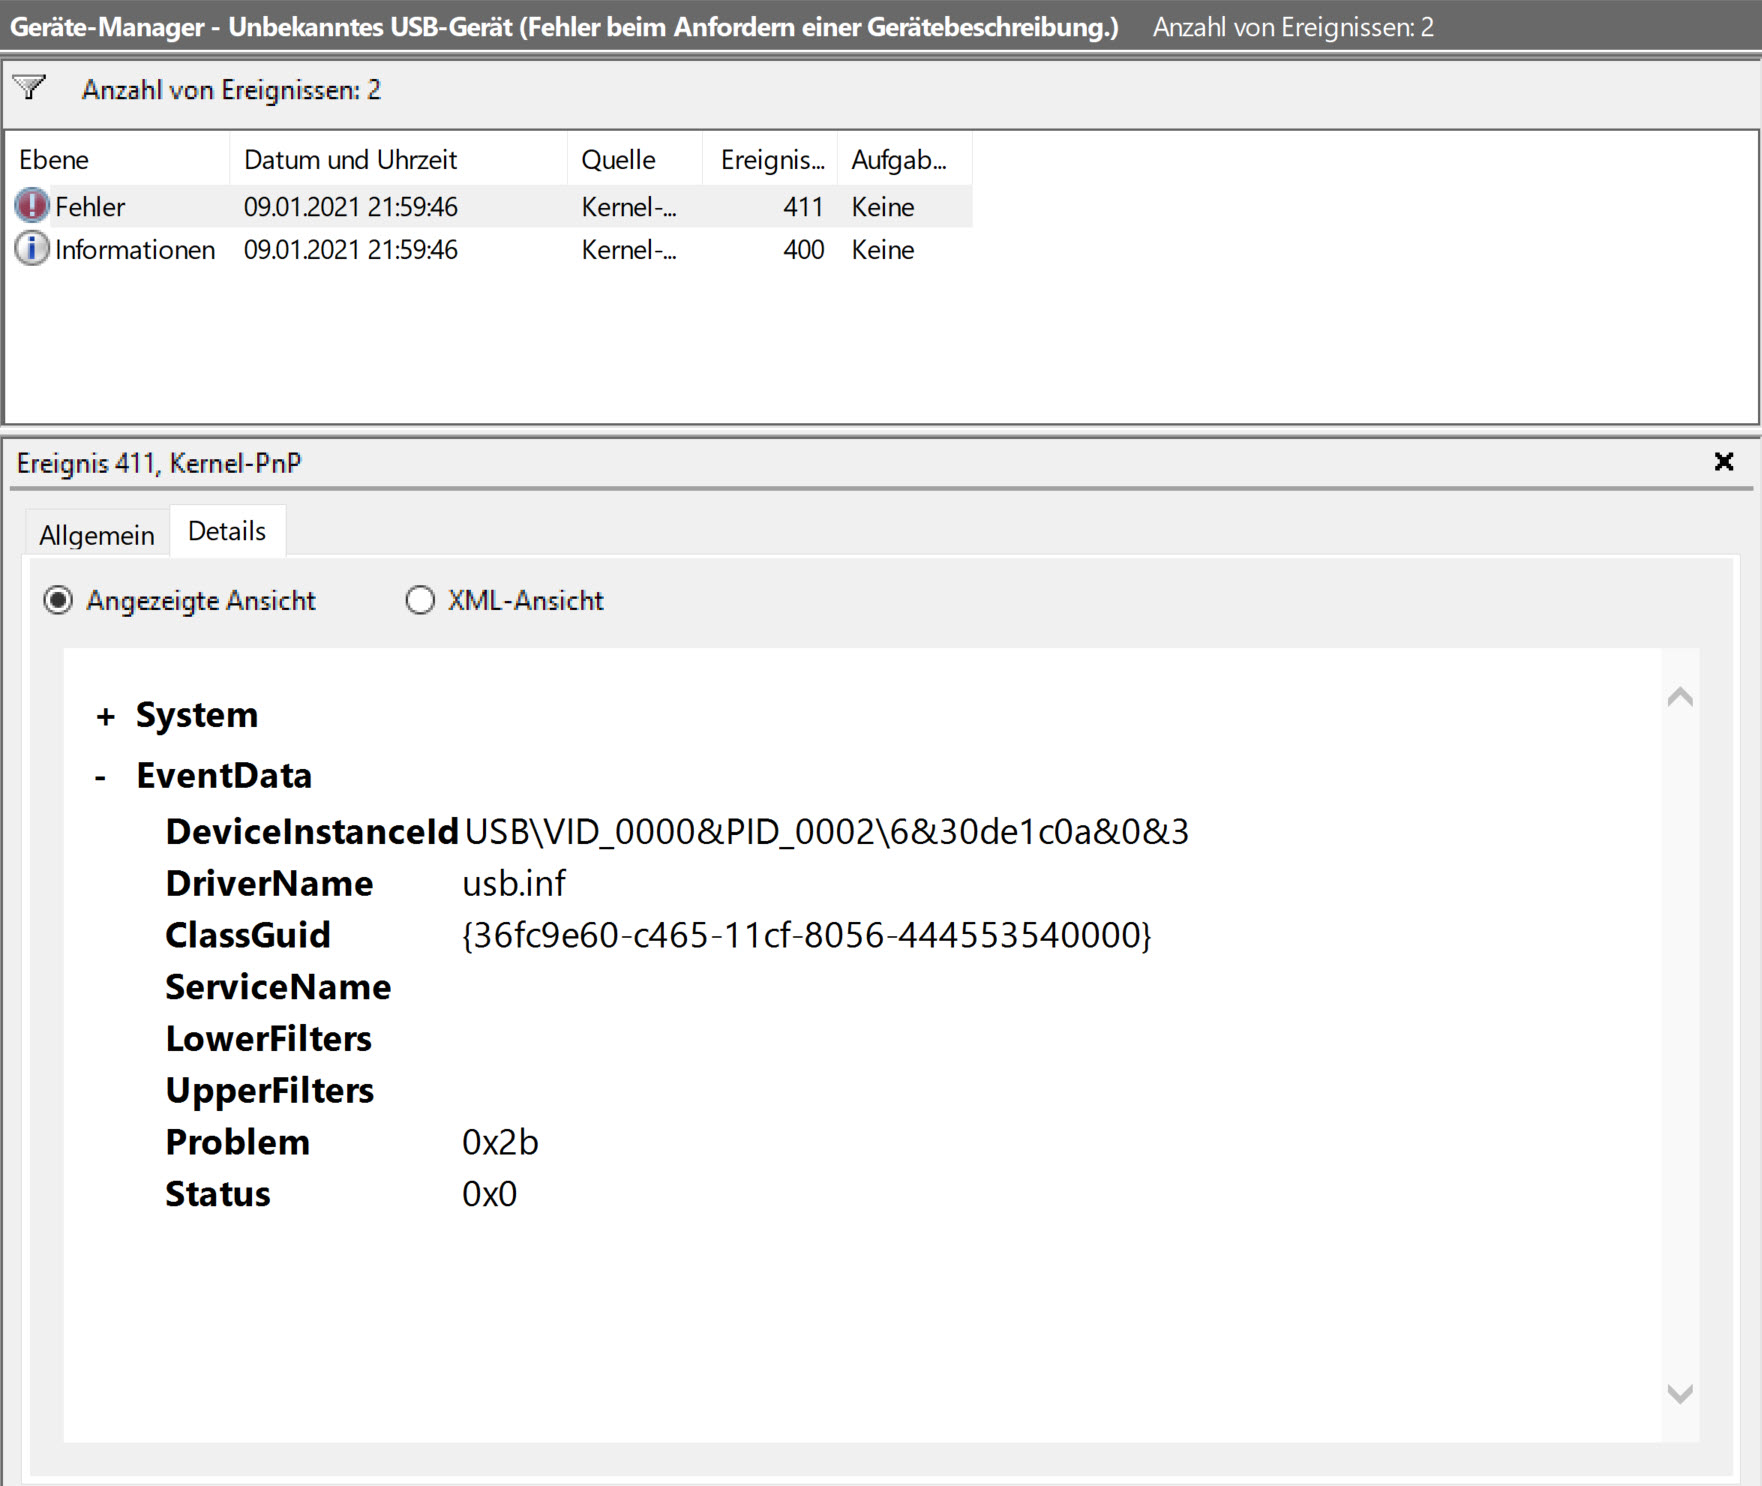Select the Angezeigte Ansicht radio button
The height and width of the screenshot is (1486, 1762).
click(58, 600)
